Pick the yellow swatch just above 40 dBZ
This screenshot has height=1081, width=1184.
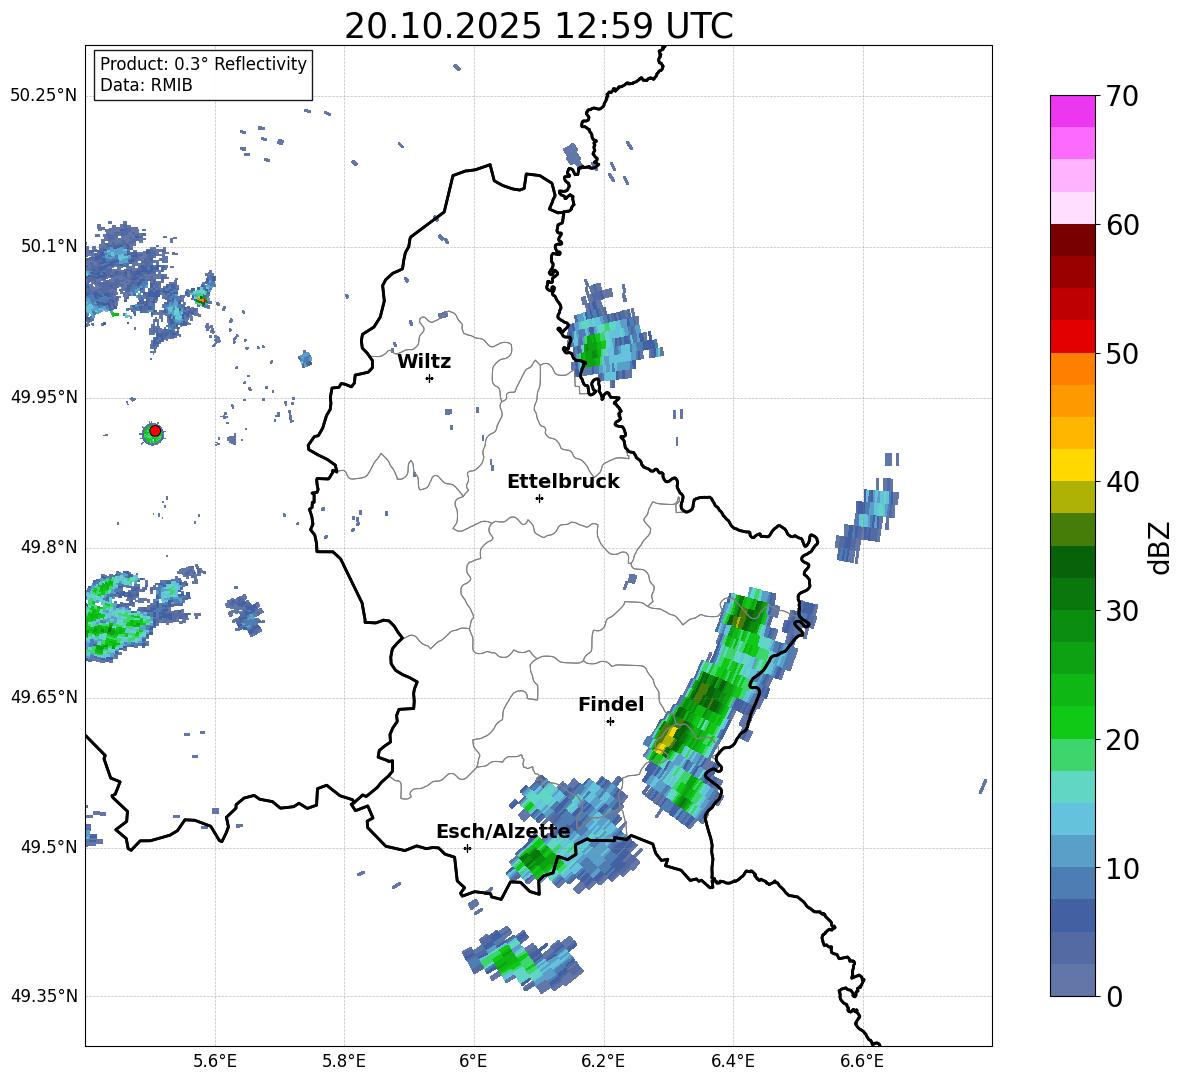(1072, 465)
